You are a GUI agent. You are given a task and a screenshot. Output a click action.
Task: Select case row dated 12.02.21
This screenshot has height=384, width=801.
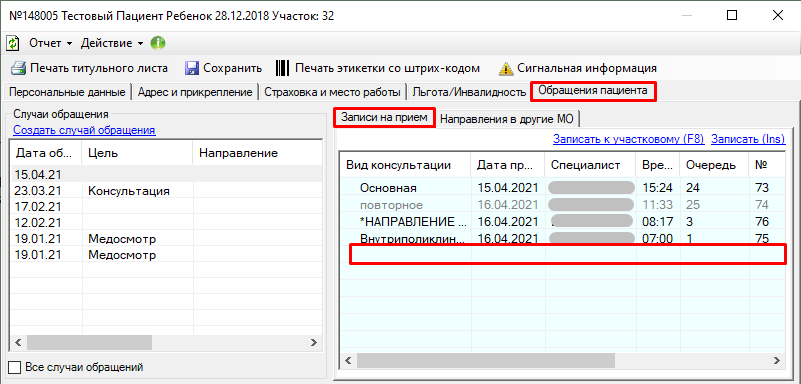click(167, 223)
